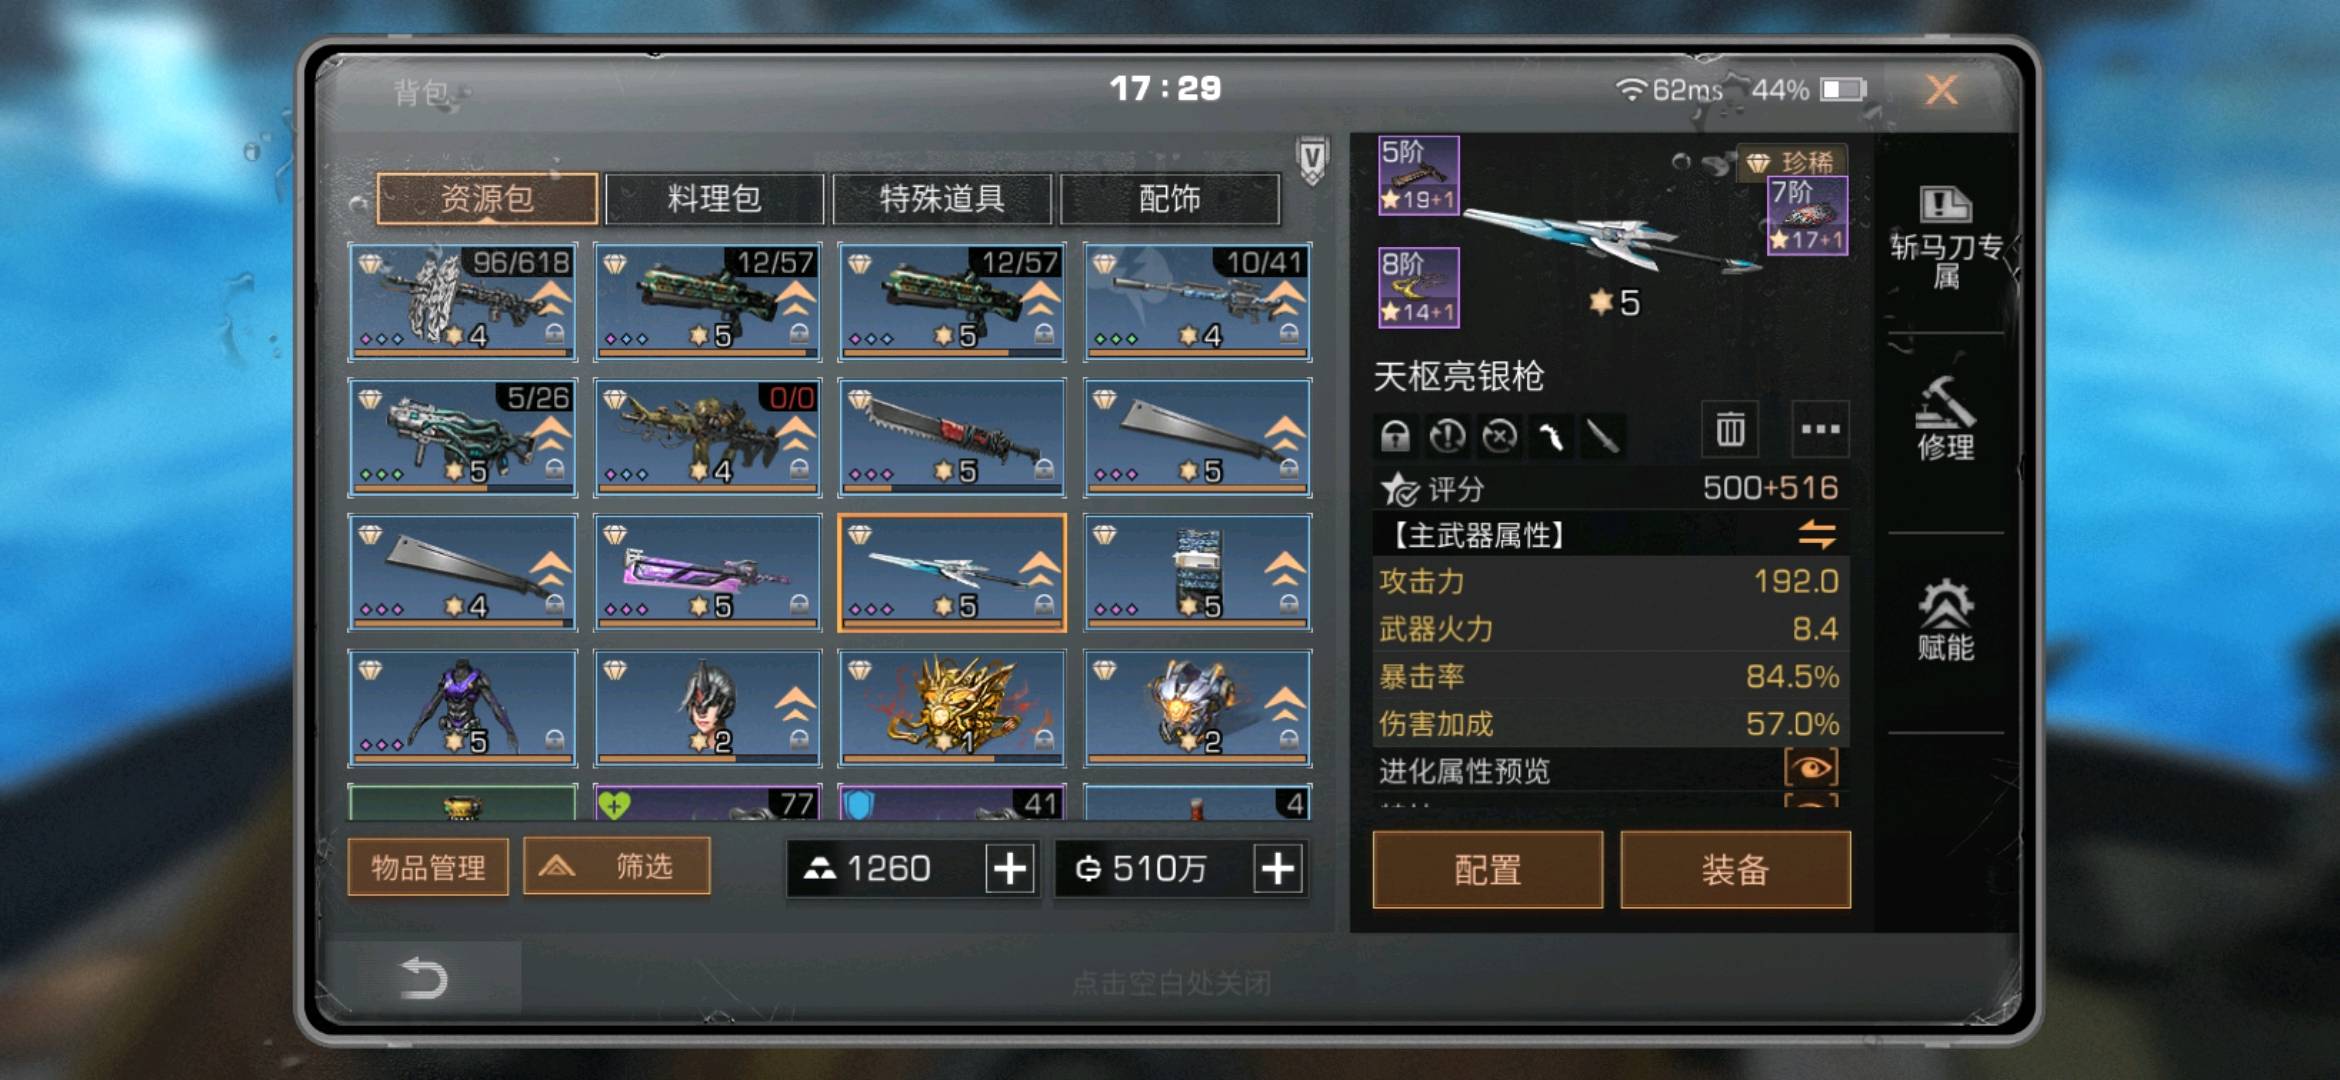Add more currency next to 1260
The image size is (2340, 1080).
[1010, 868]
